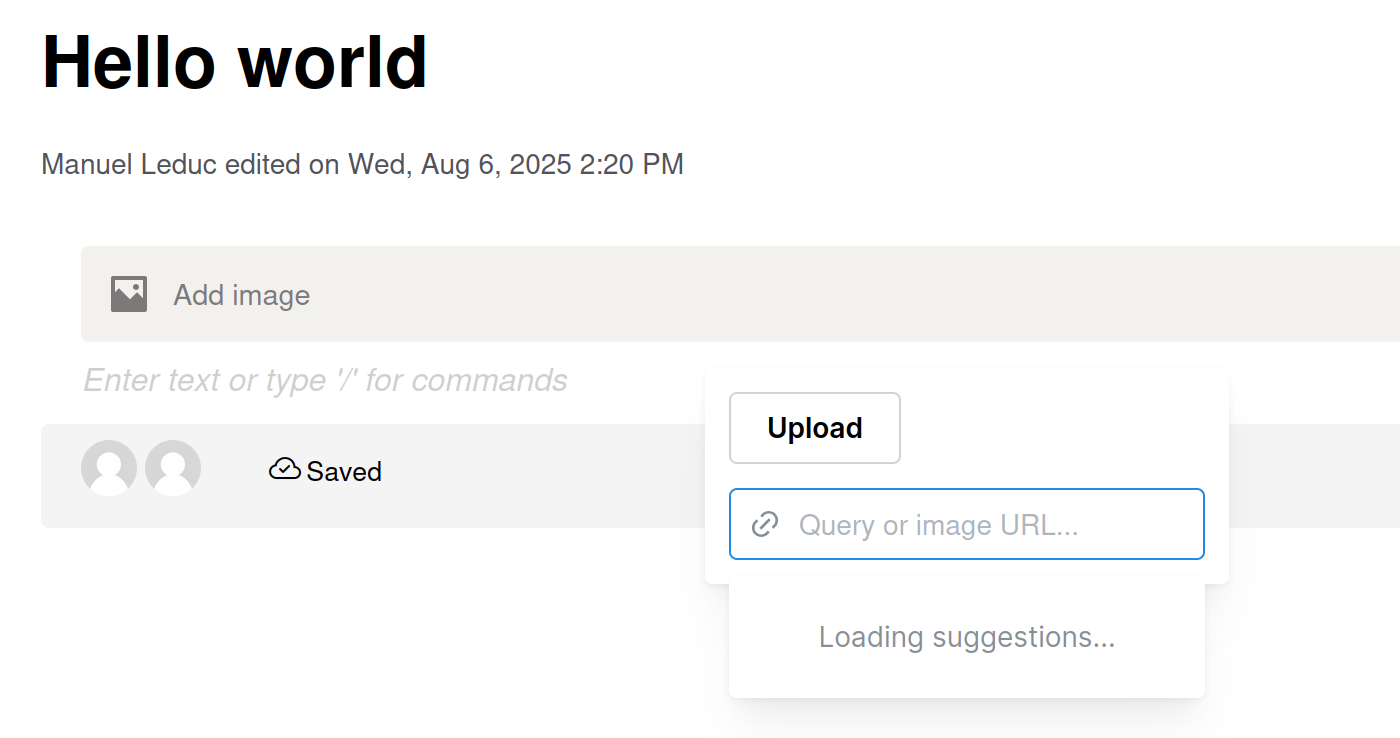
Task: Click the Saved status text
Action: click(344, 471)
